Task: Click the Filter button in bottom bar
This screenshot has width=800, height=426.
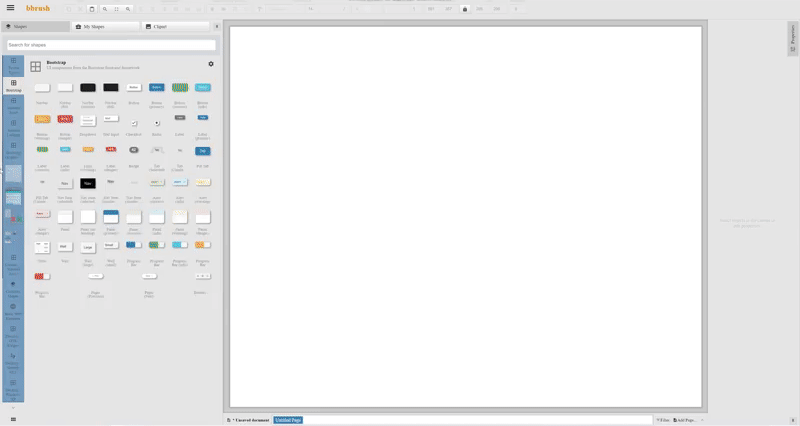Action: click(x=664, y=420)
